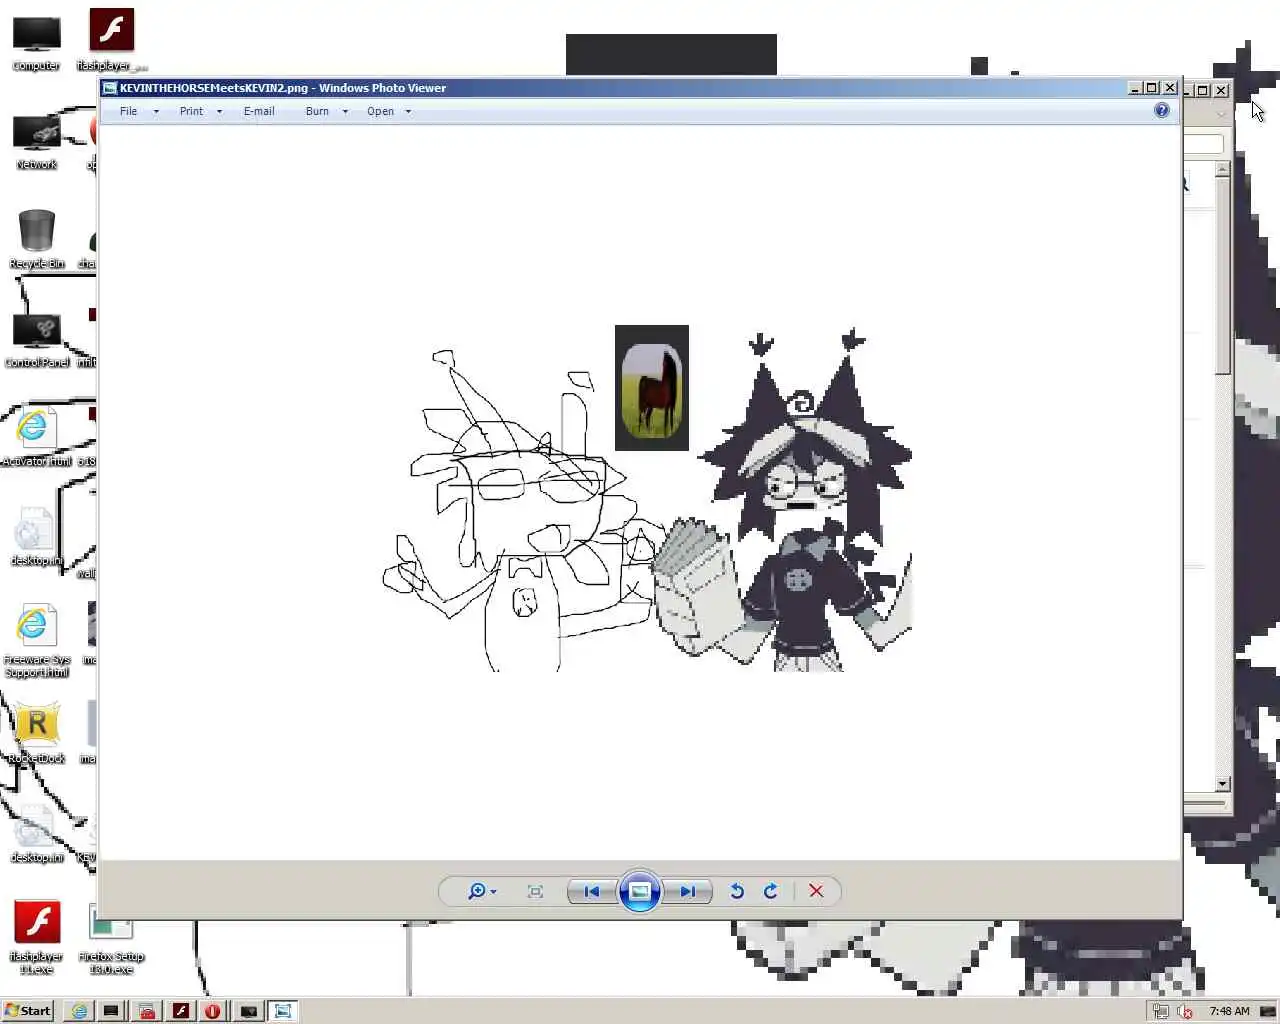The width and height of the screenshot is (1280, 1024).
Task: Select the Freeware Sys Support.html file
Action: coord(36,640)
